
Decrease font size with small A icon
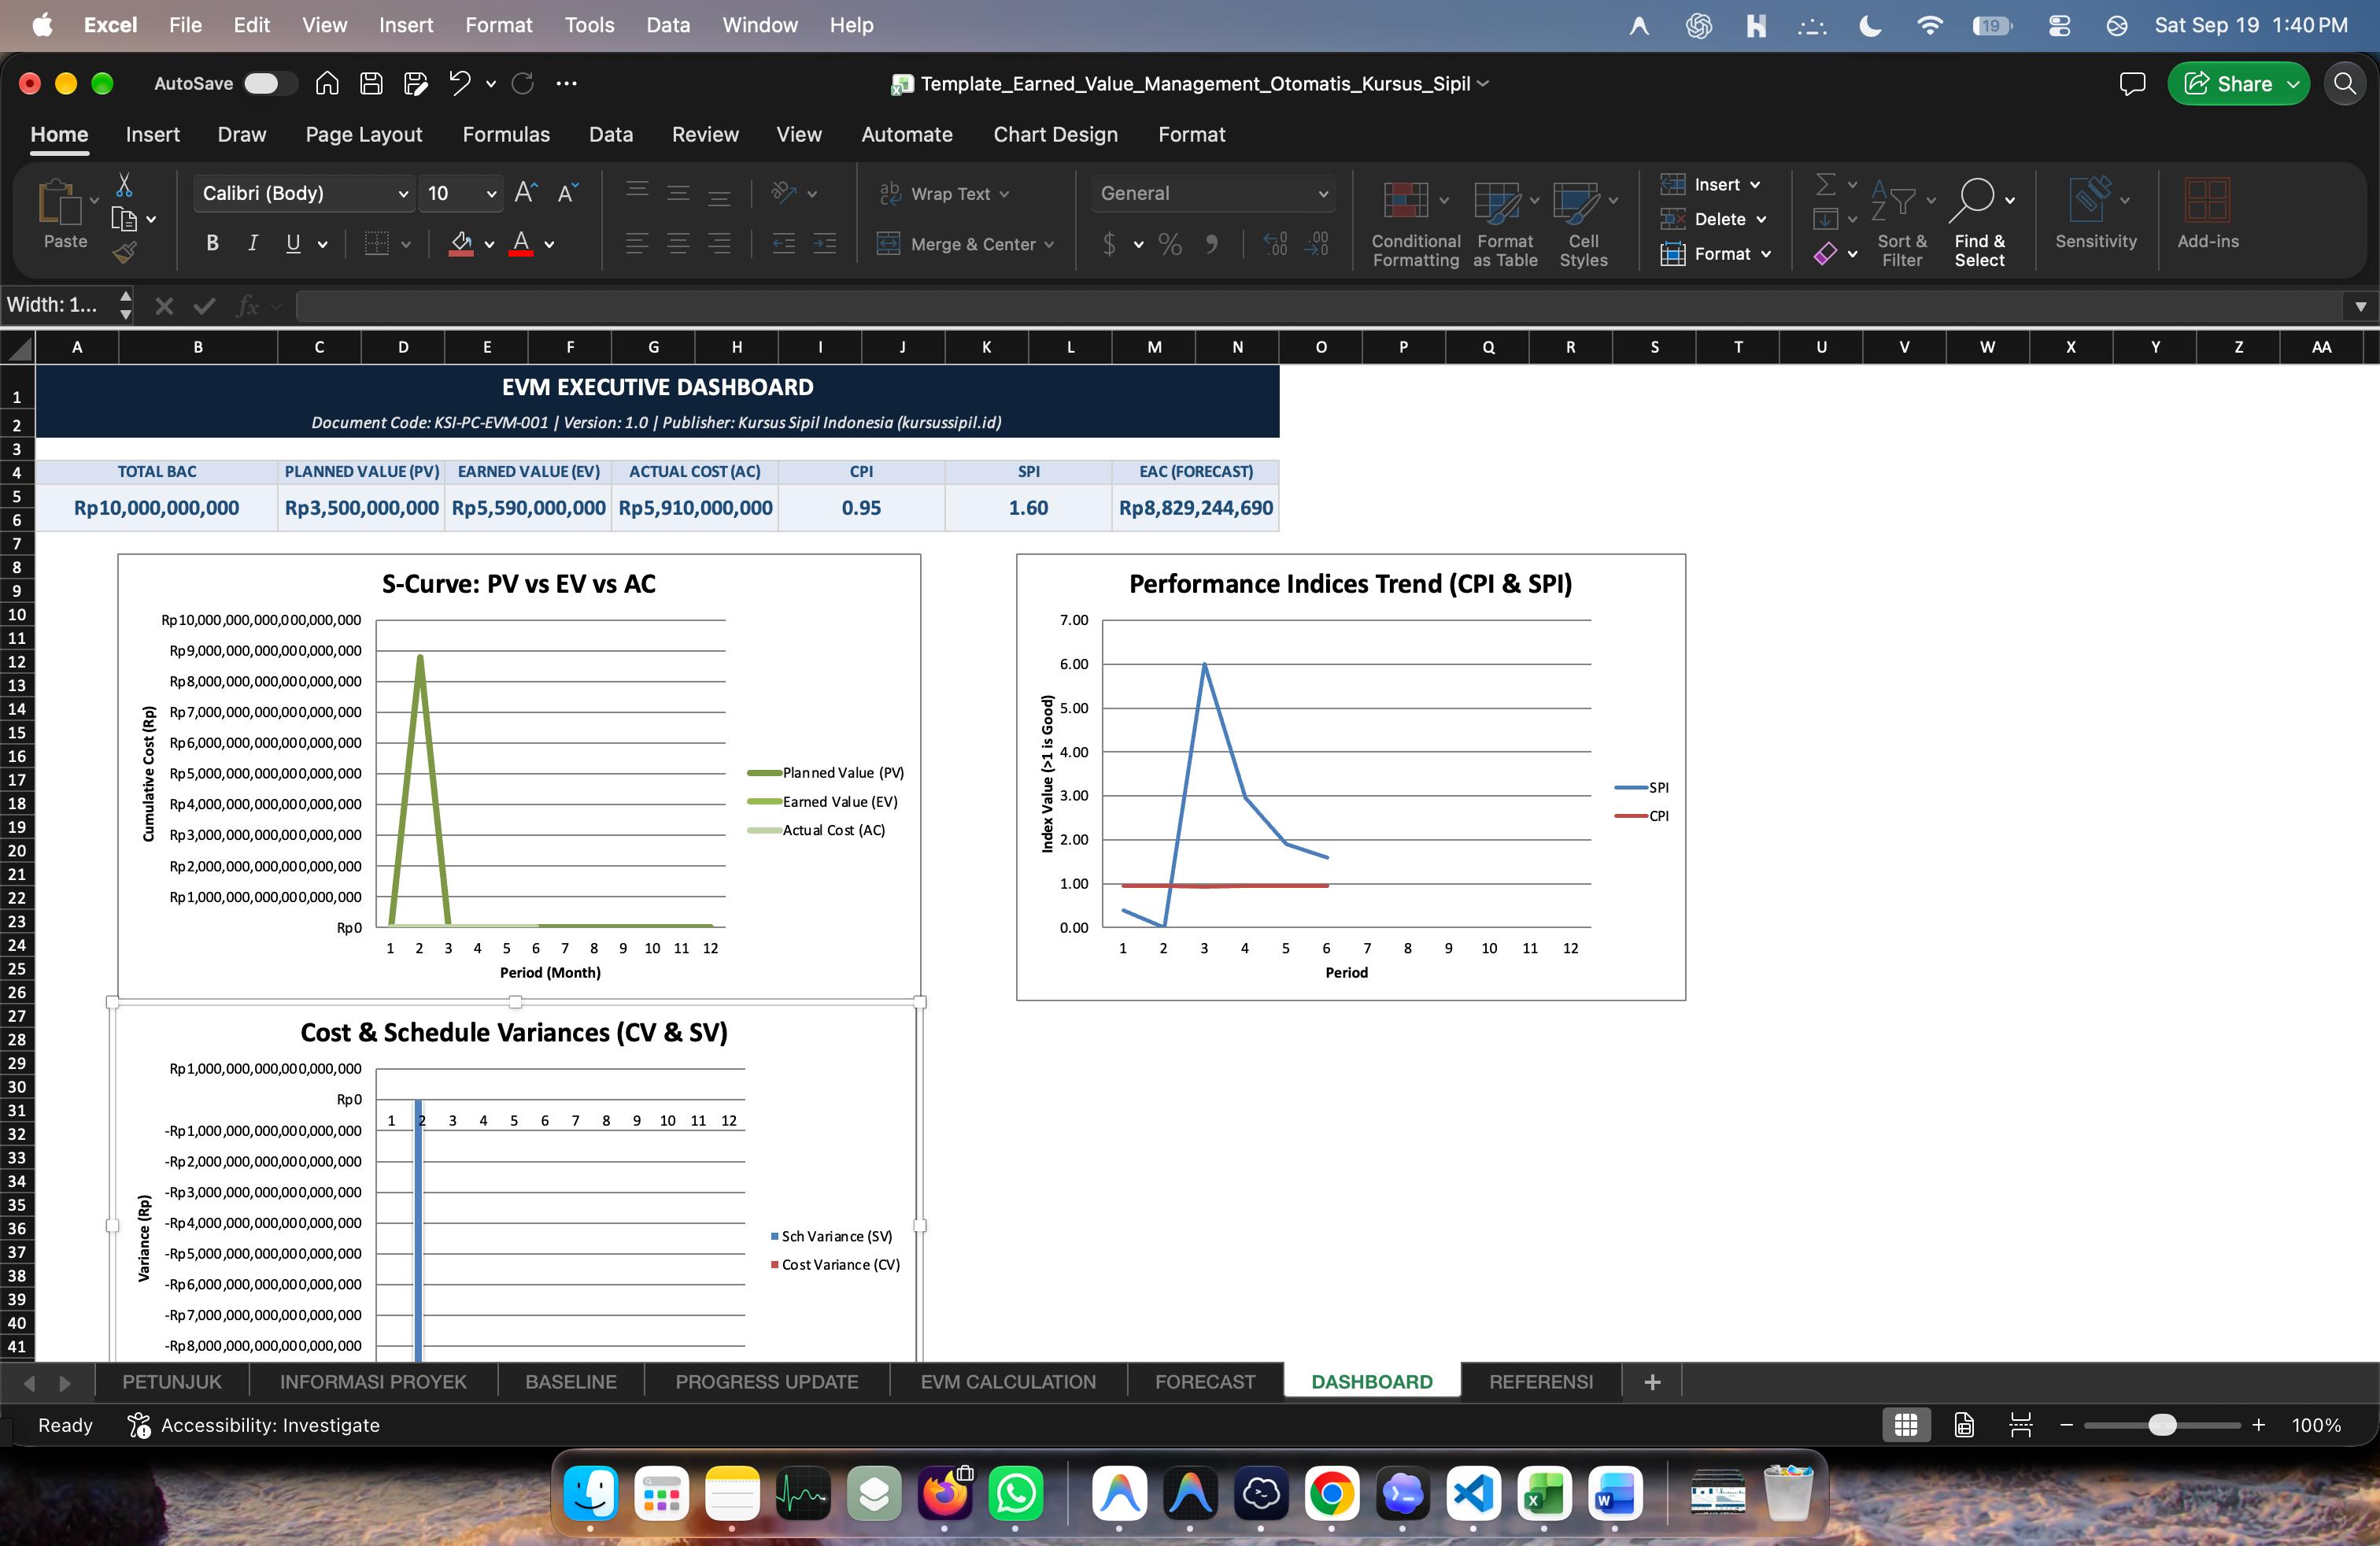coord(567,193)
